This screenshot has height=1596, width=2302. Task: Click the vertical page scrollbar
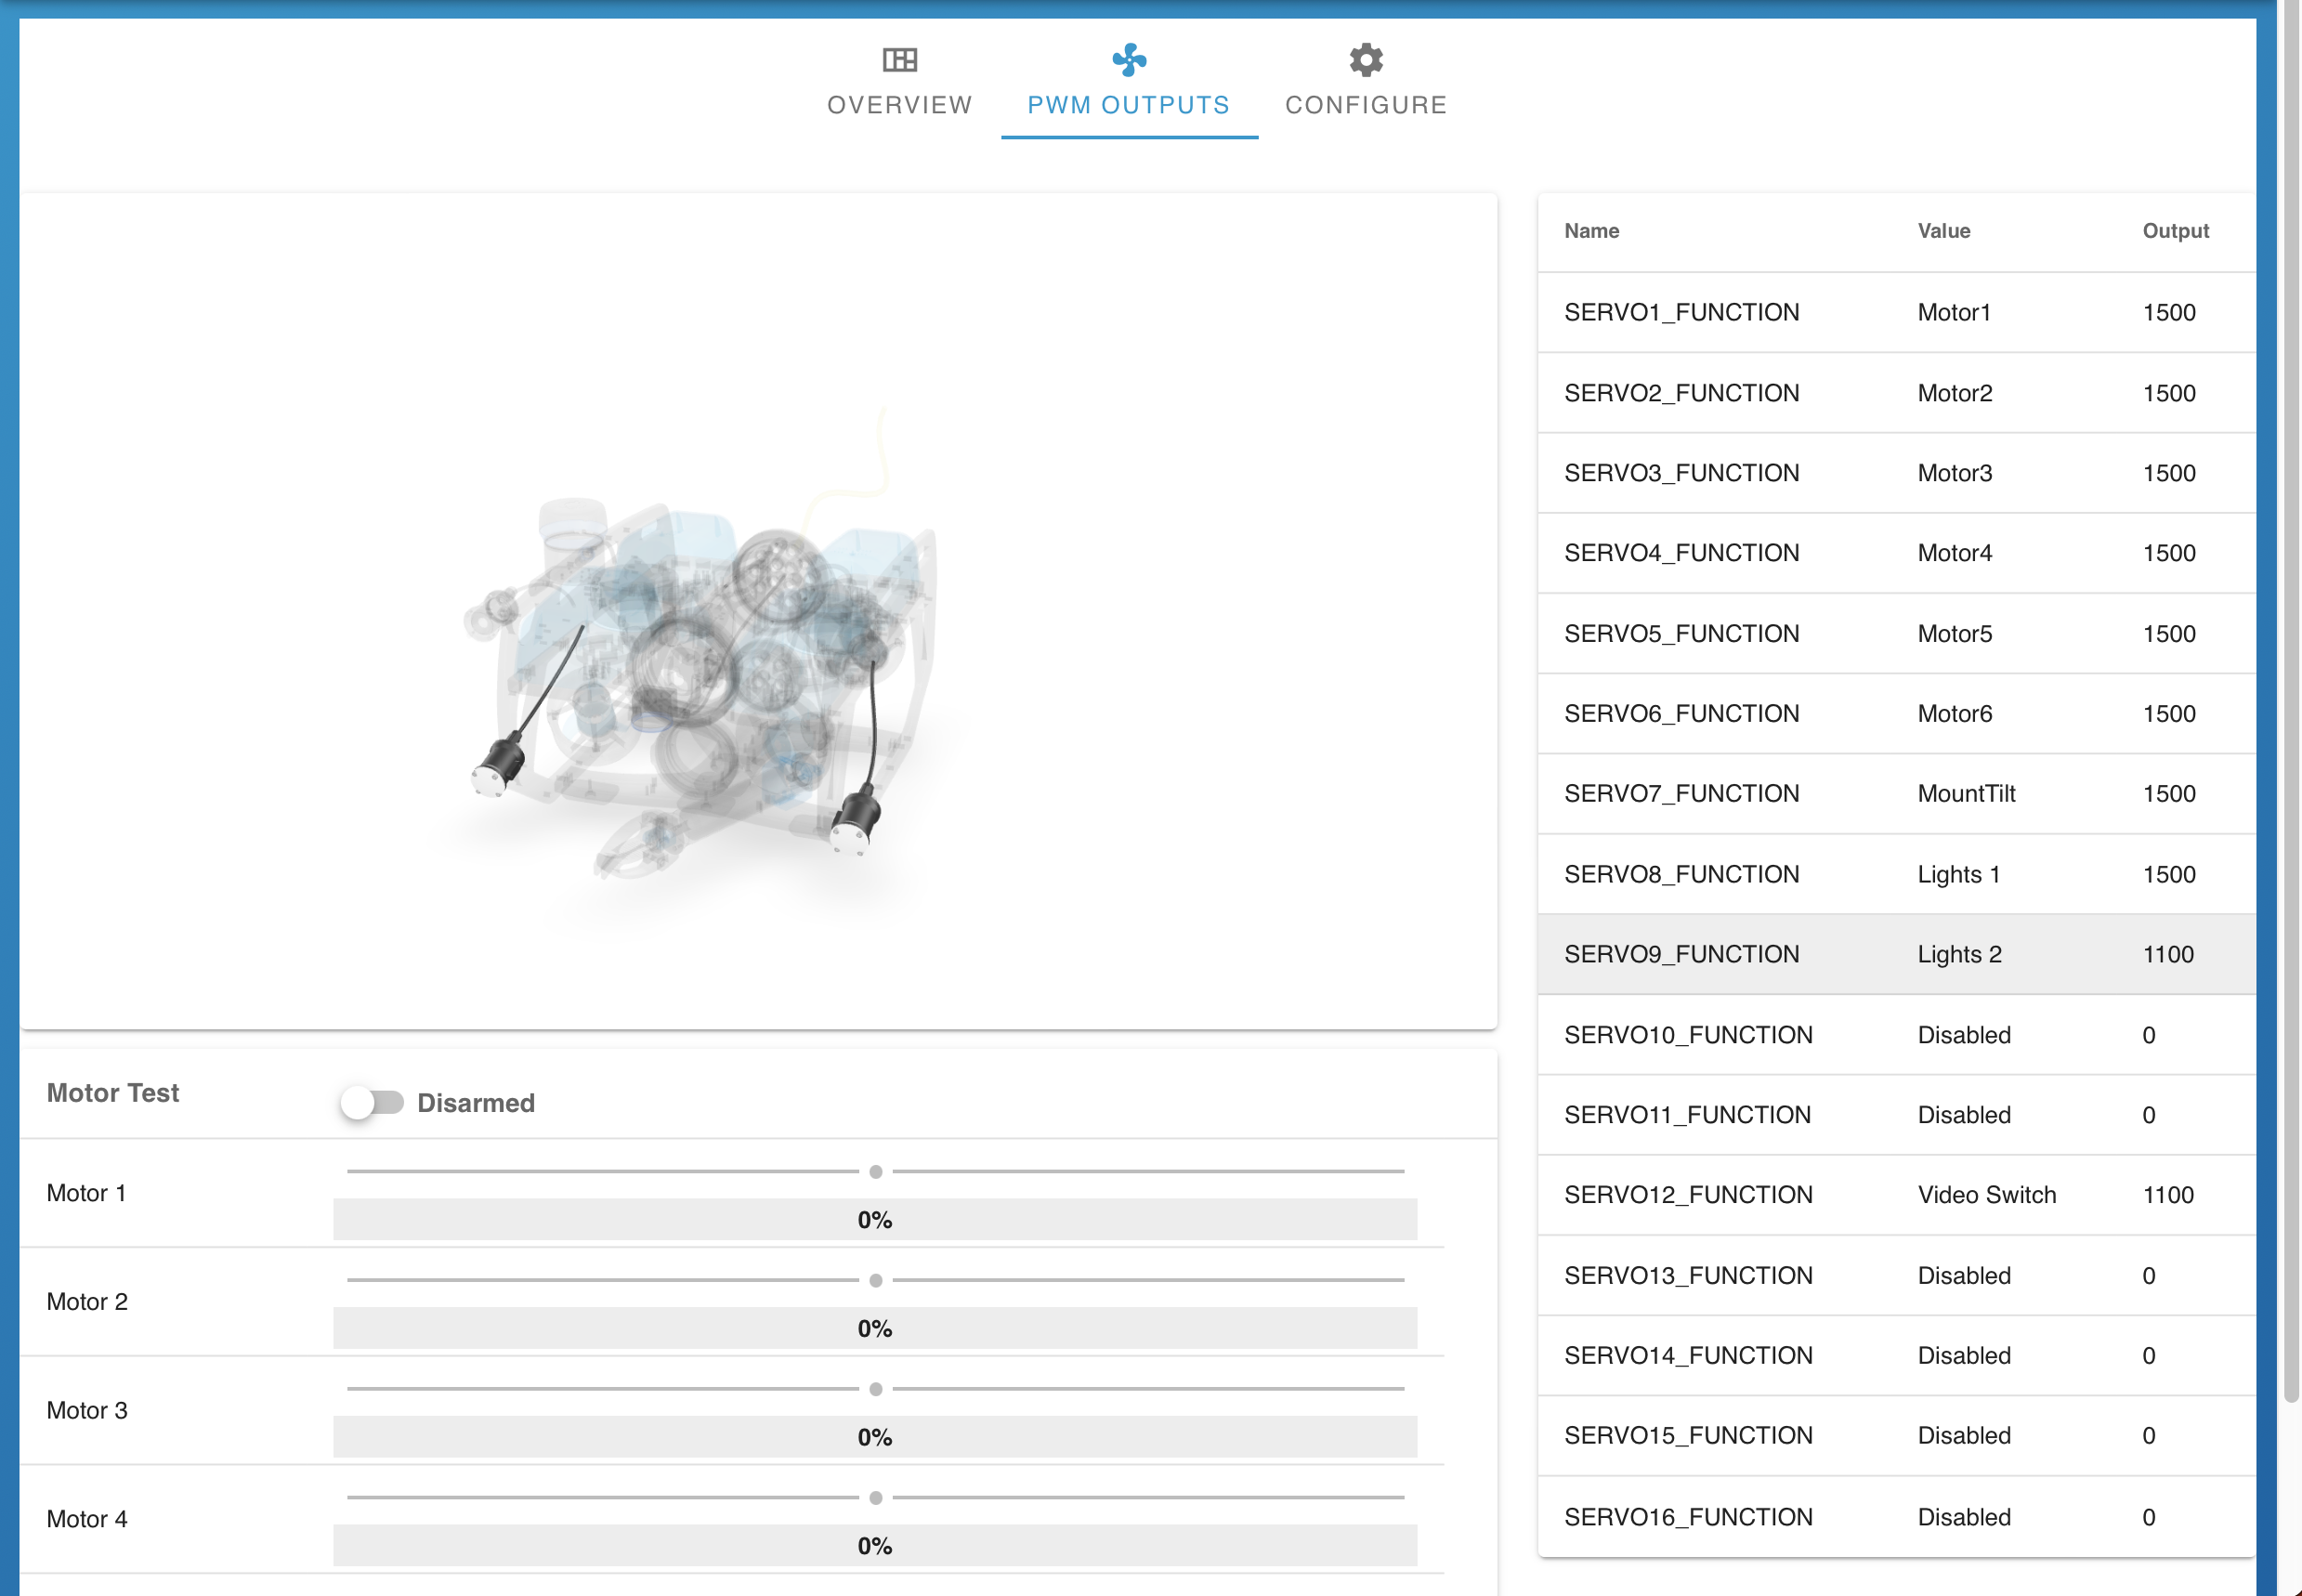click(x=2291, y=700)
